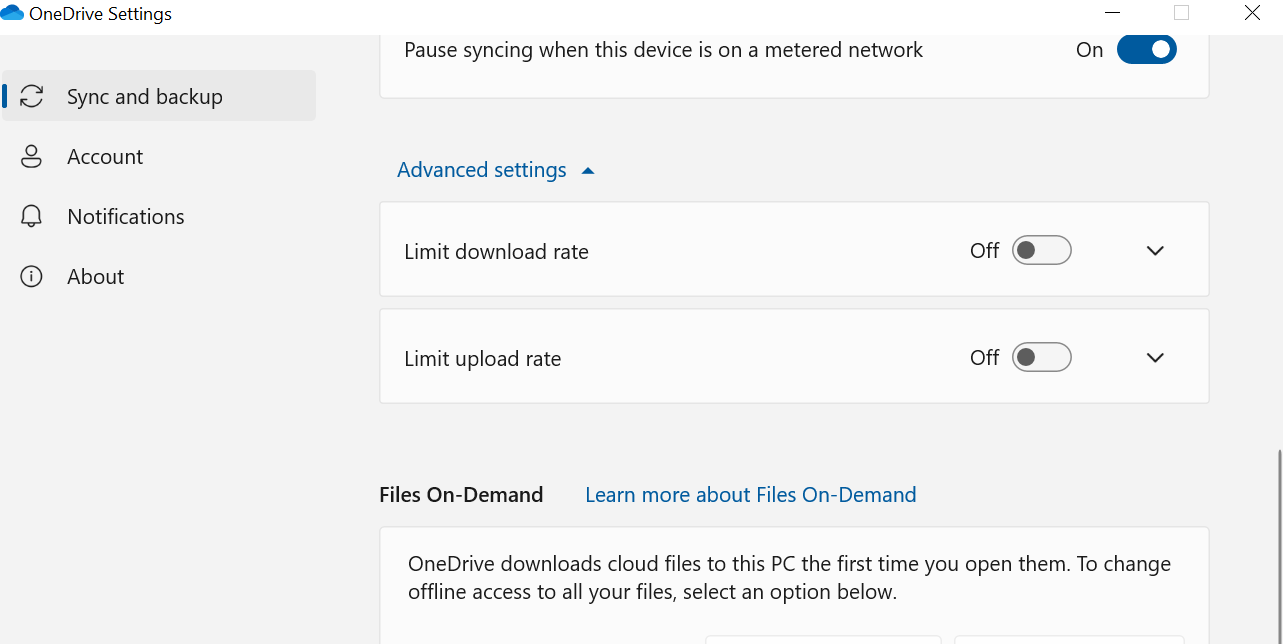Screen dimensions: 1283x644
Task: Click the blue accent bar marking the active section
Action: point(4,95)
